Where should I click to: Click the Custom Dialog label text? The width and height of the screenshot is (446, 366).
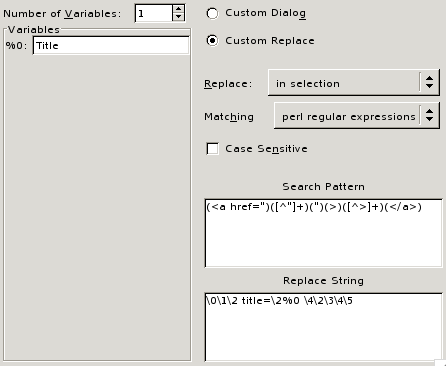click(x=265, y=13)
